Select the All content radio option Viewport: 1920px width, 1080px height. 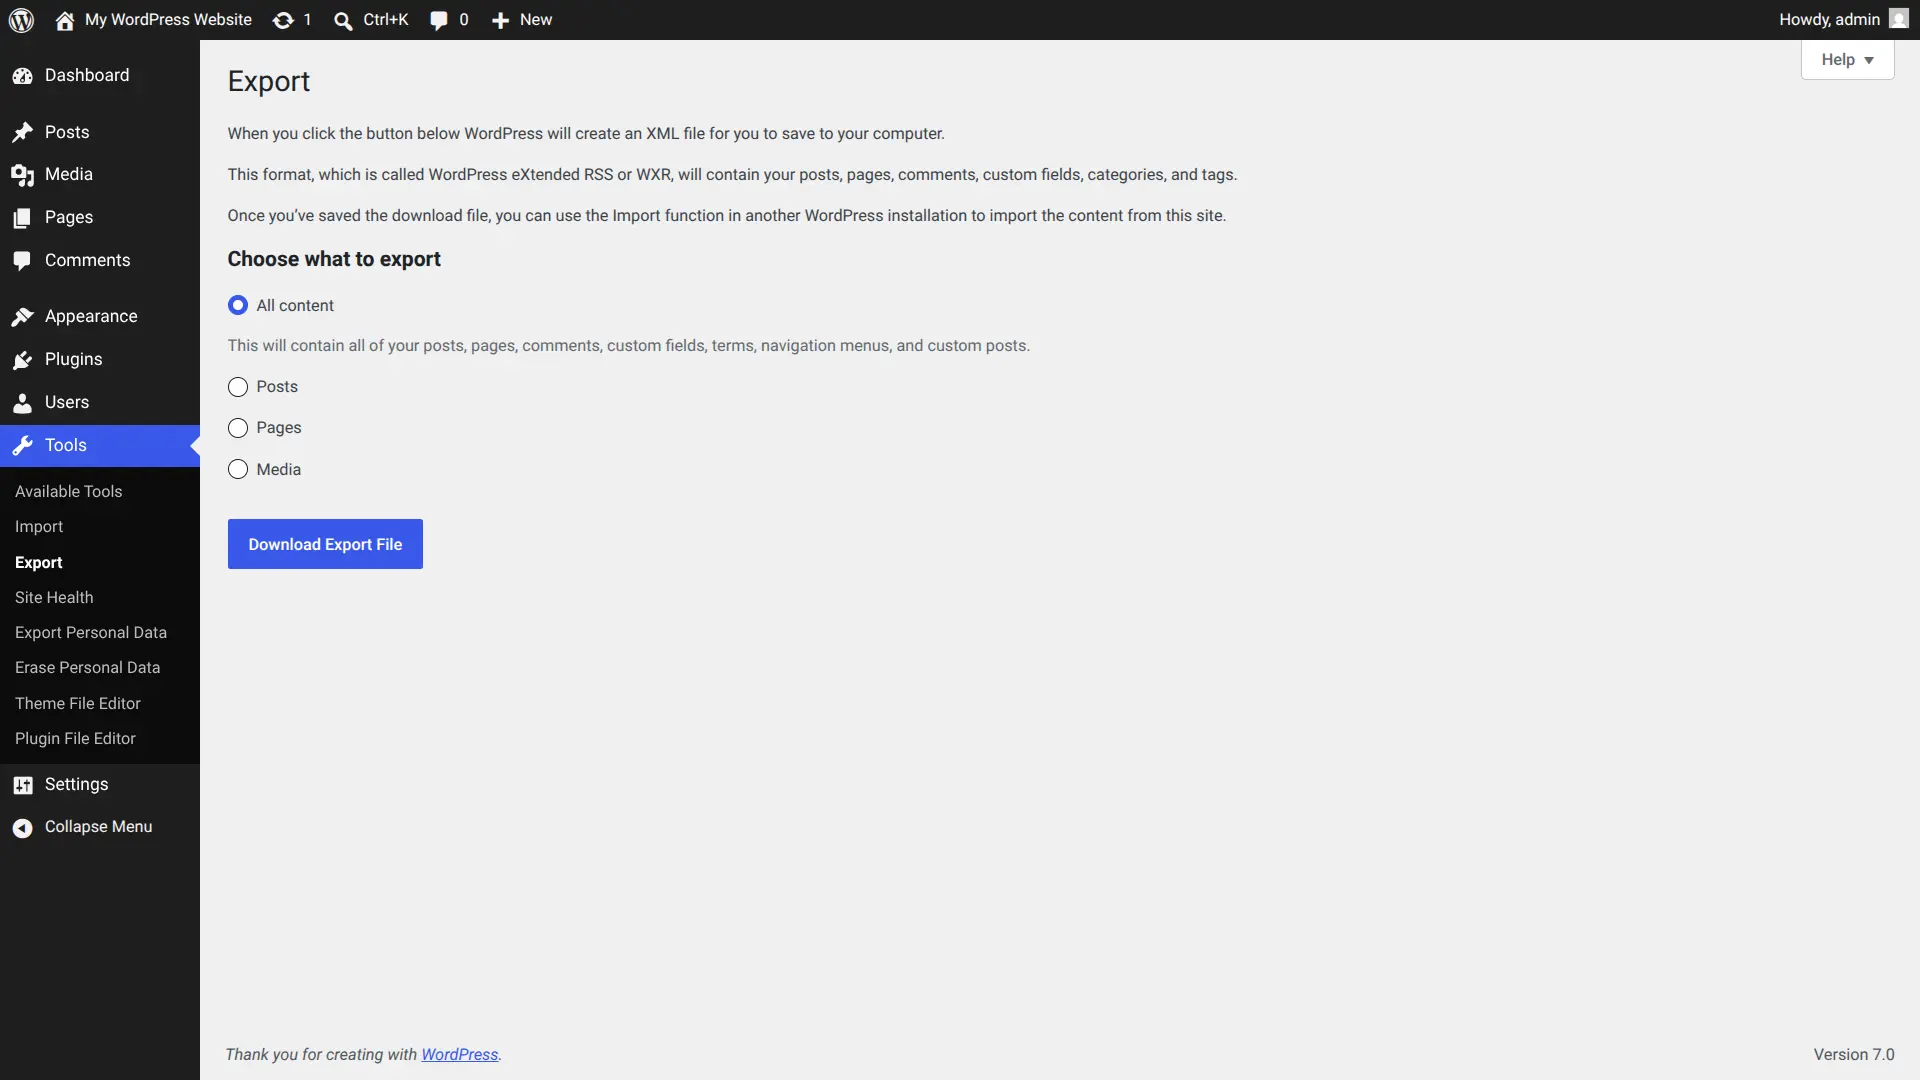238,305
